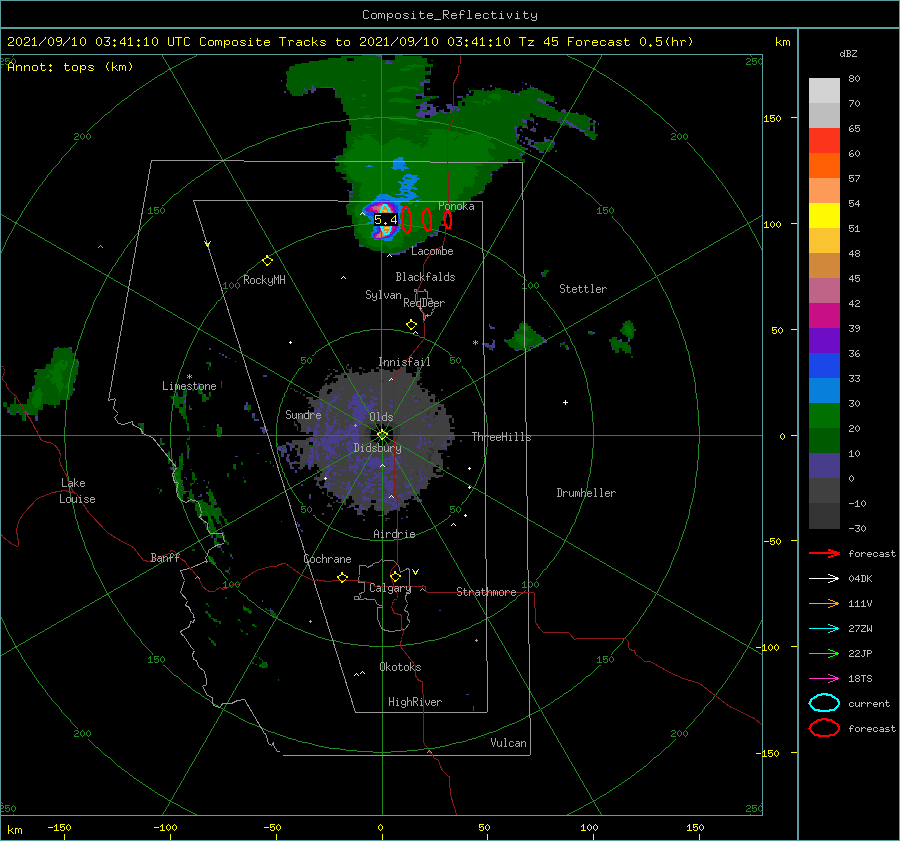Viewport: 900px width, 841px height.
Task: Click the Lake Louise map label
Action: click(x=77, y=491)
